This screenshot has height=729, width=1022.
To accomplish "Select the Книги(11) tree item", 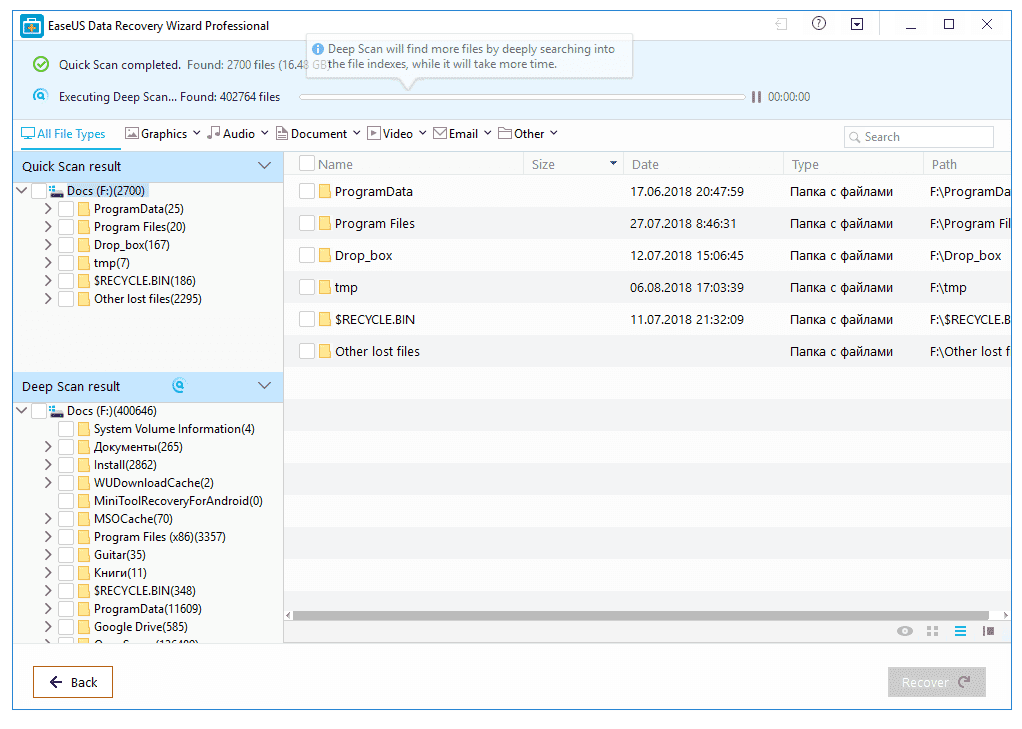I will pos(120,573).
